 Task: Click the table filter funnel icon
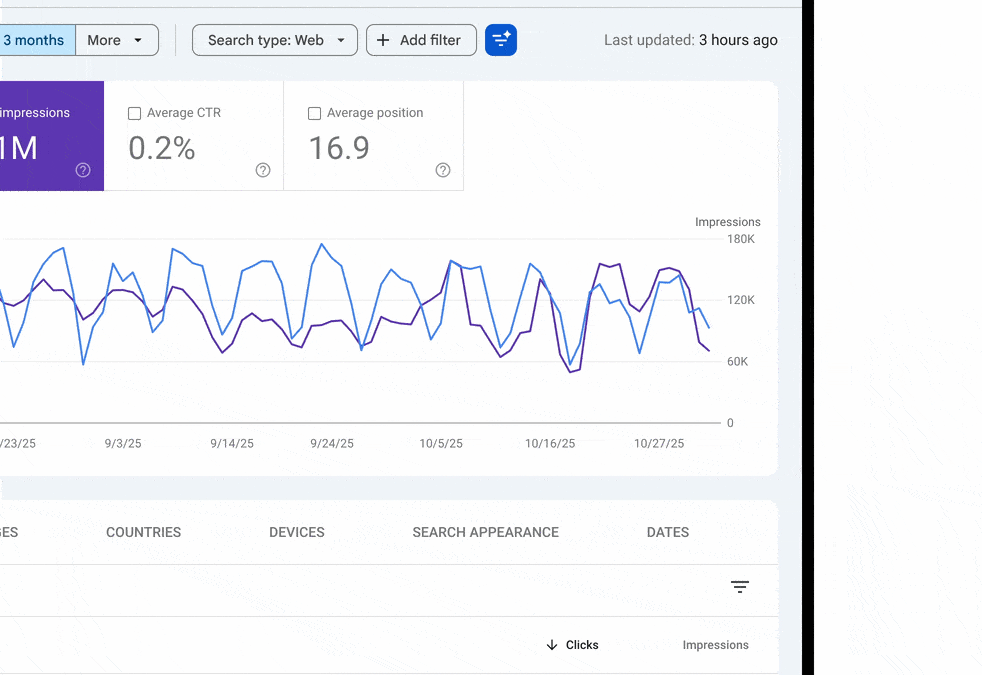pos(740,587)
